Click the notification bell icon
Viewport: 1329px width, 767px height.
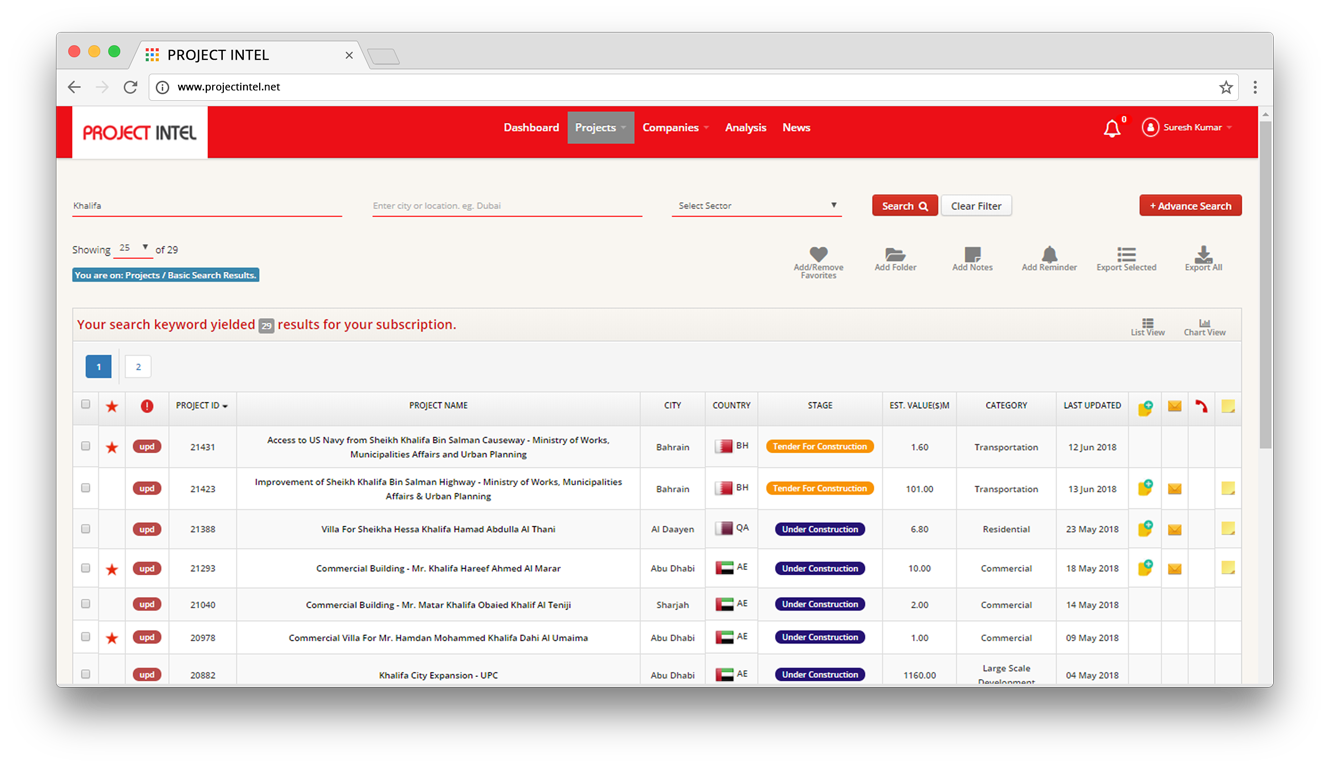[x=1111, y=128]
